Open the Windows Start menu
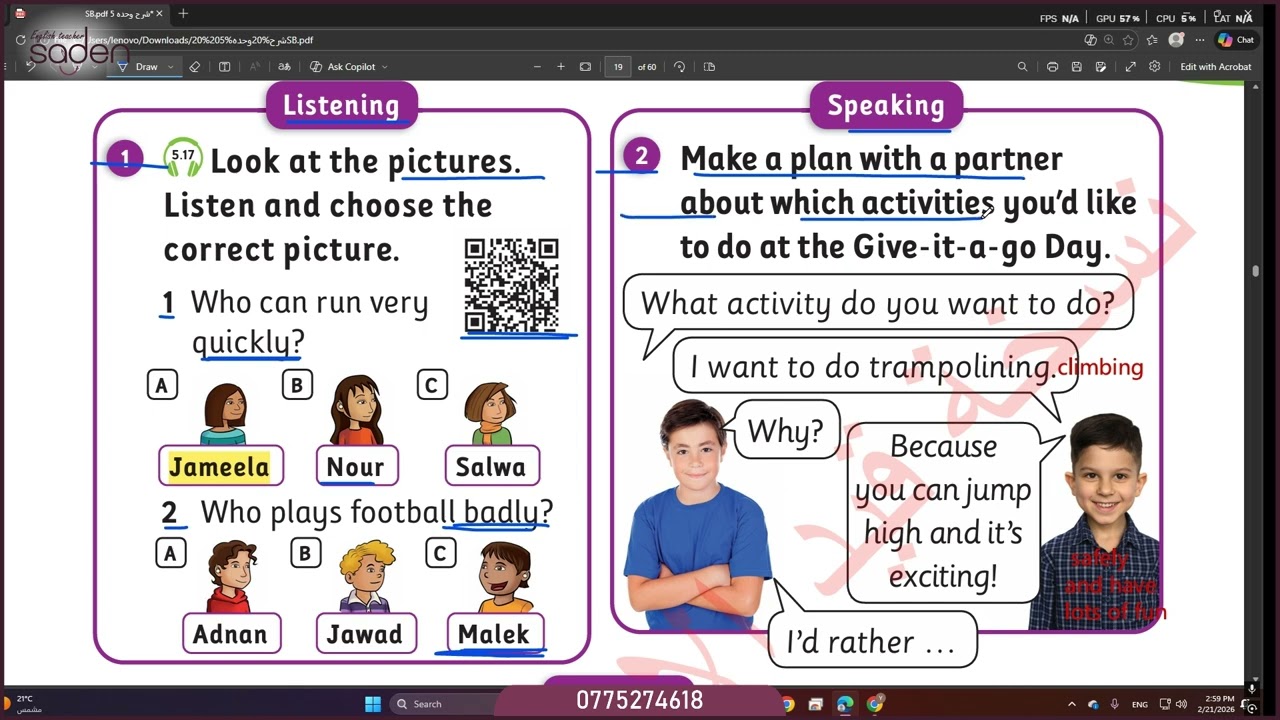This screenshot has height=720, width=1280. coord(373,704)
